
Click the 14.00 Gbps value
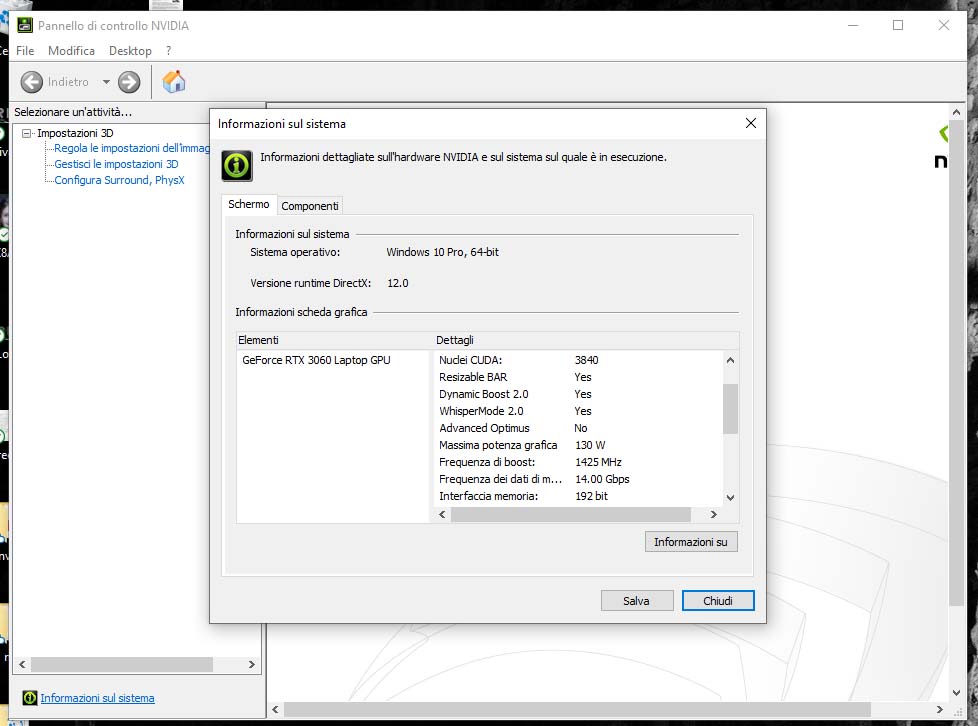602,479
